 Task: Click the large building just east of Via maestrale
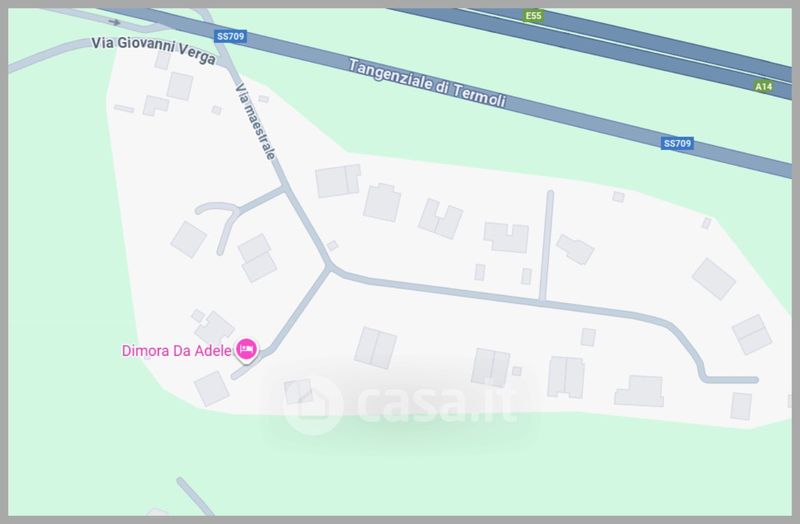(338, 181)
